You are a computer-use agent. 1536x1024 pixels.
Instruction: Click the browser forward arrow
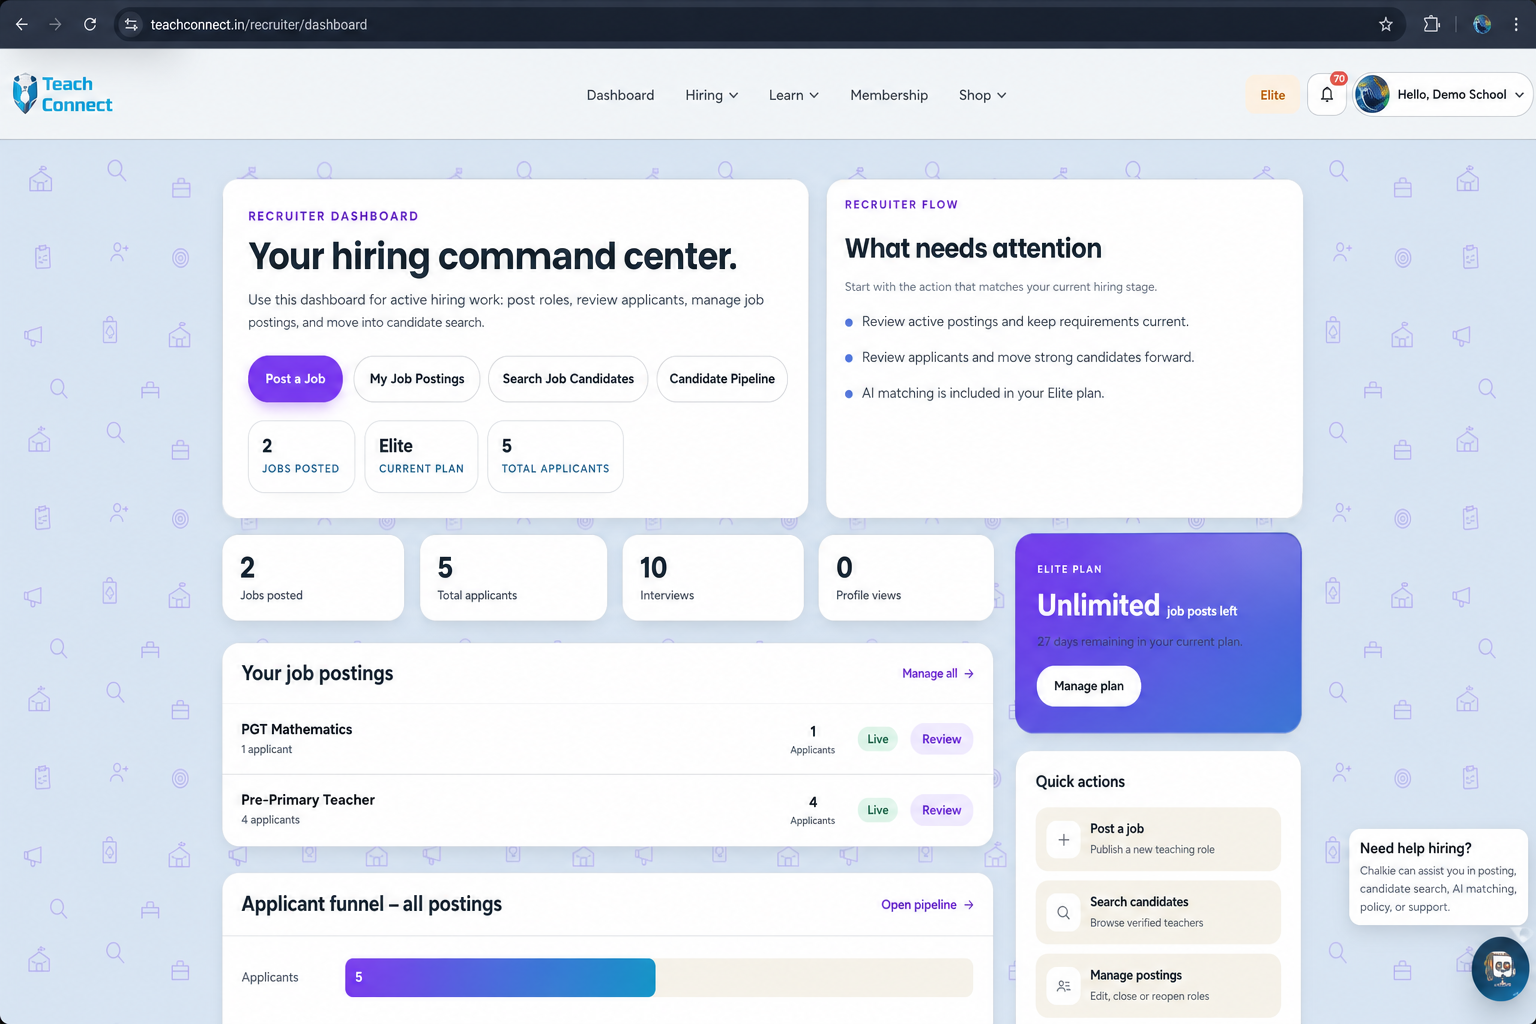(x=56, y=24)
